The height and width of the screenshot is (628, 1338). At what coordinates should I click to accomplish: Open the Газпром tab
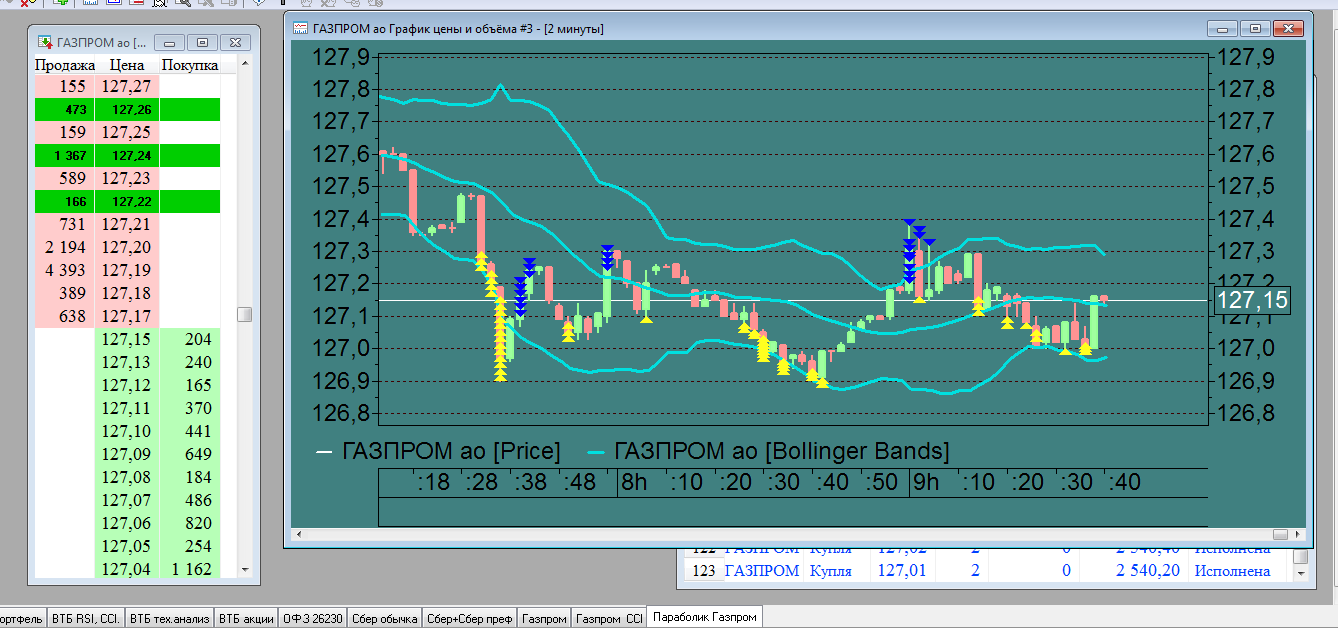pyautogui.click(x=544, y=619)
